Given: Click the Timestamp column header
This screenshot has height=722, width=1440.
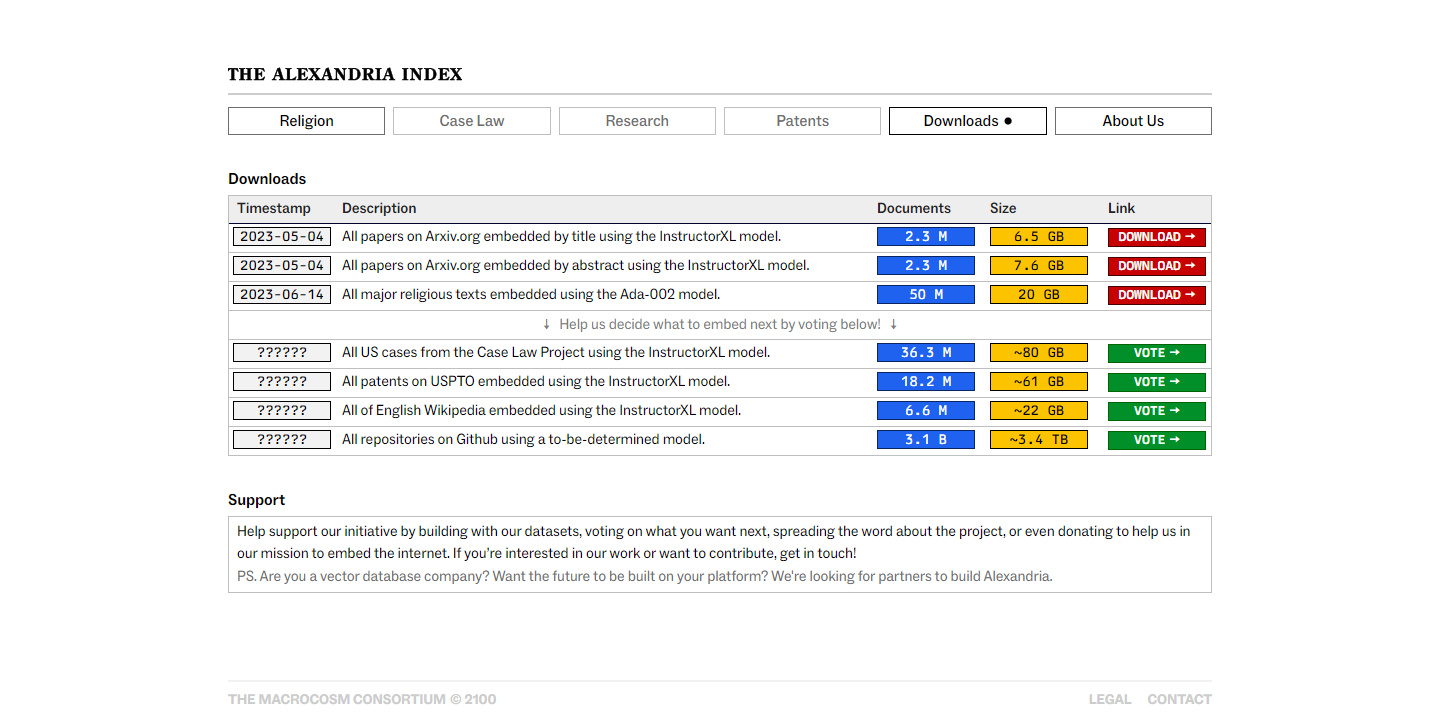Looking at the screenshot, I should click(274, 209).
